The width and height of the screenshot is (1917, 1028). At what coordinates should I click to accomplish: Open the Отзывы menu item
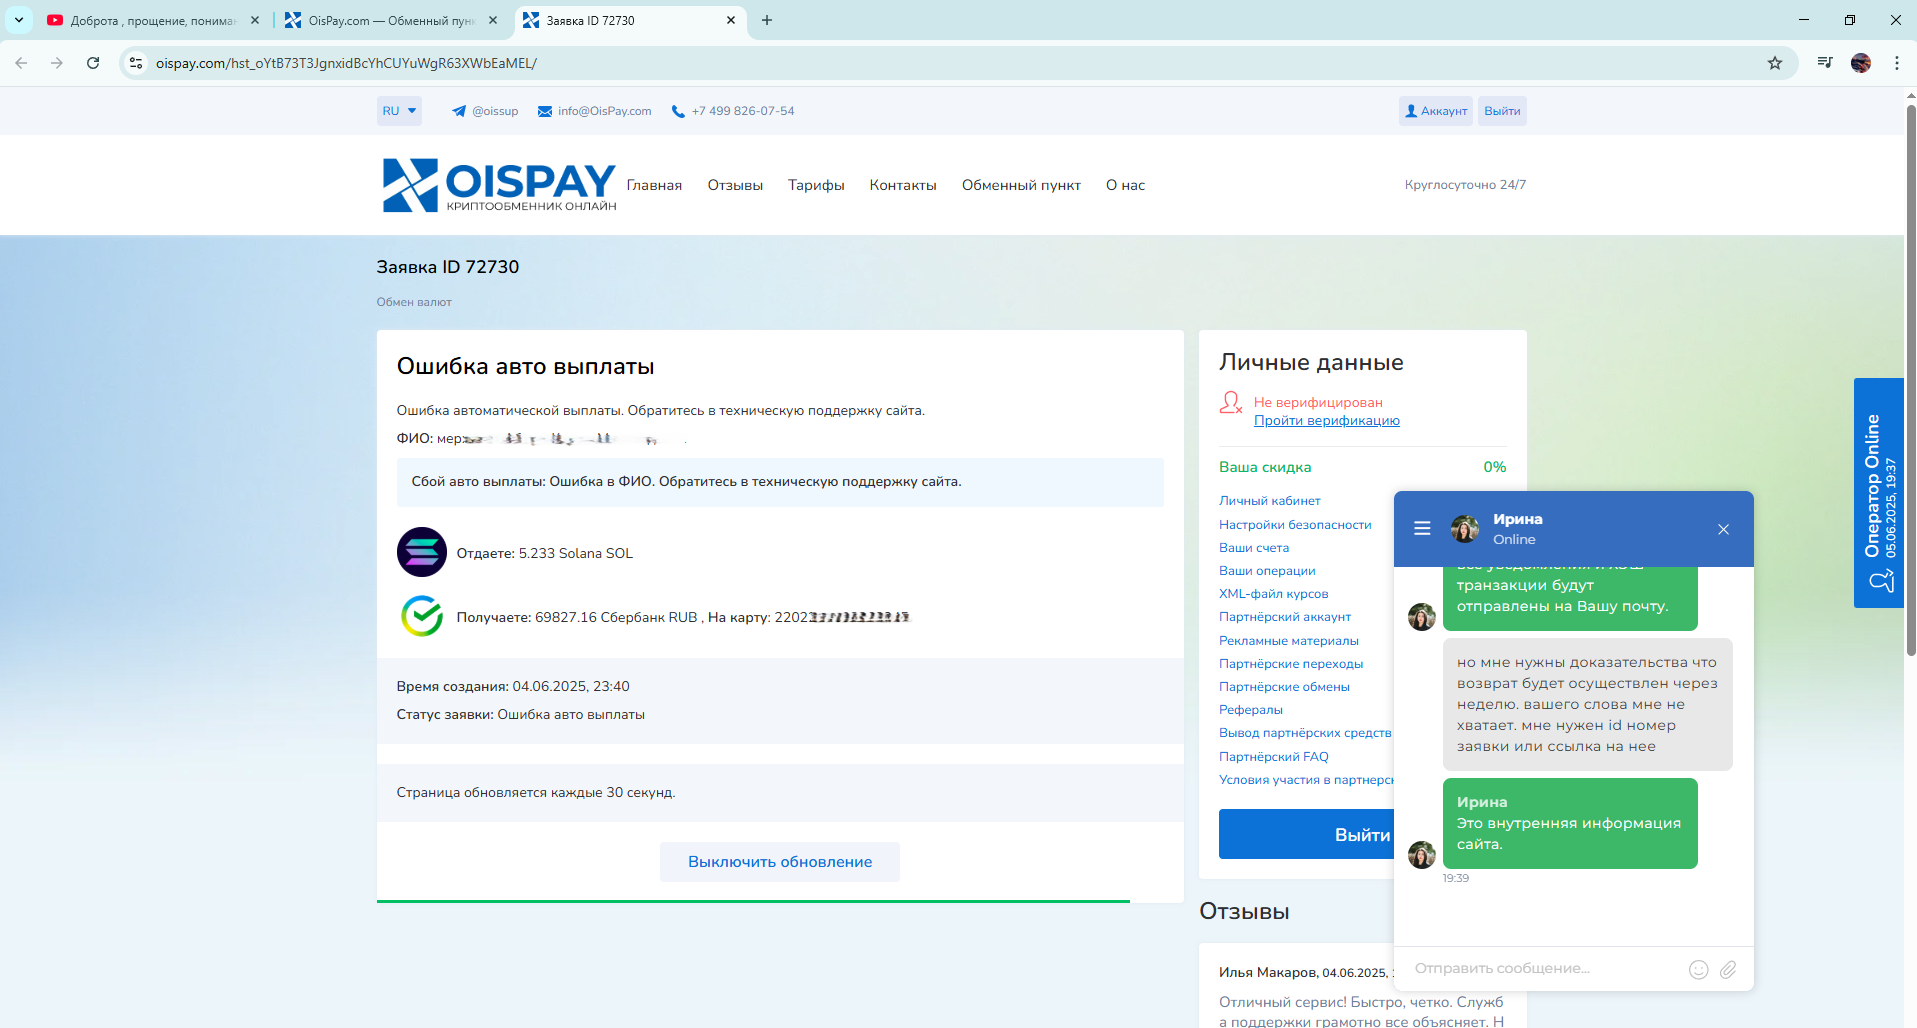pyautogui.click(x=735, y=185)
